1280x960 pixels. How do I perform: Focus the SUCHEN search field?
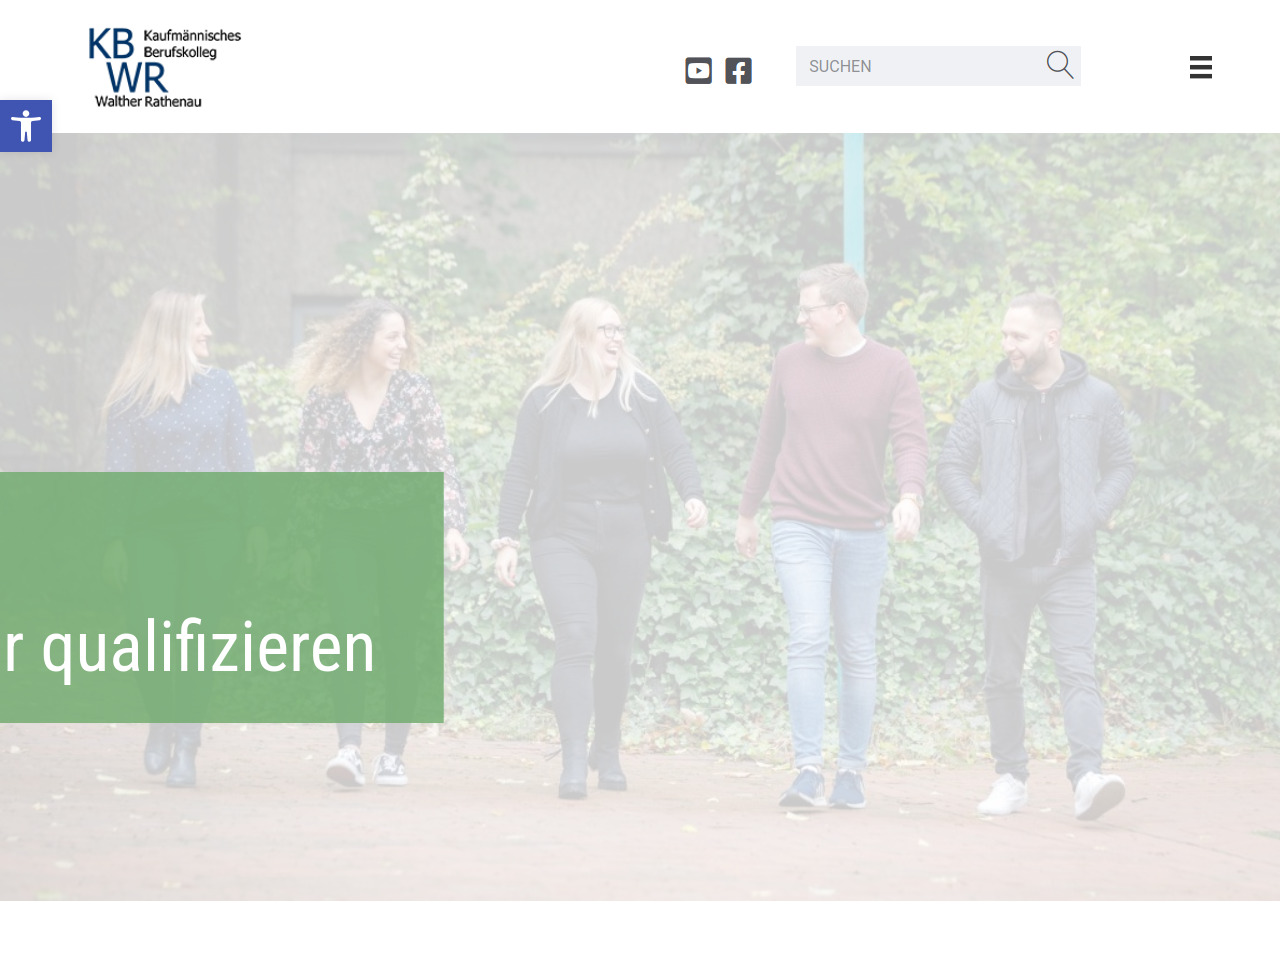click(920, 66)
